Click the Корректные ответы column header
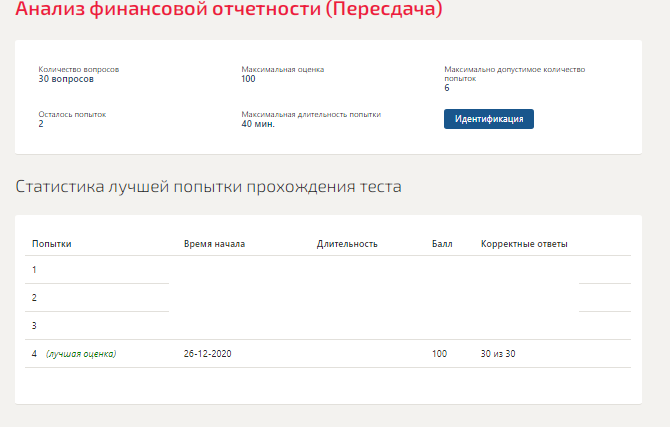 [x=524, y=244]
